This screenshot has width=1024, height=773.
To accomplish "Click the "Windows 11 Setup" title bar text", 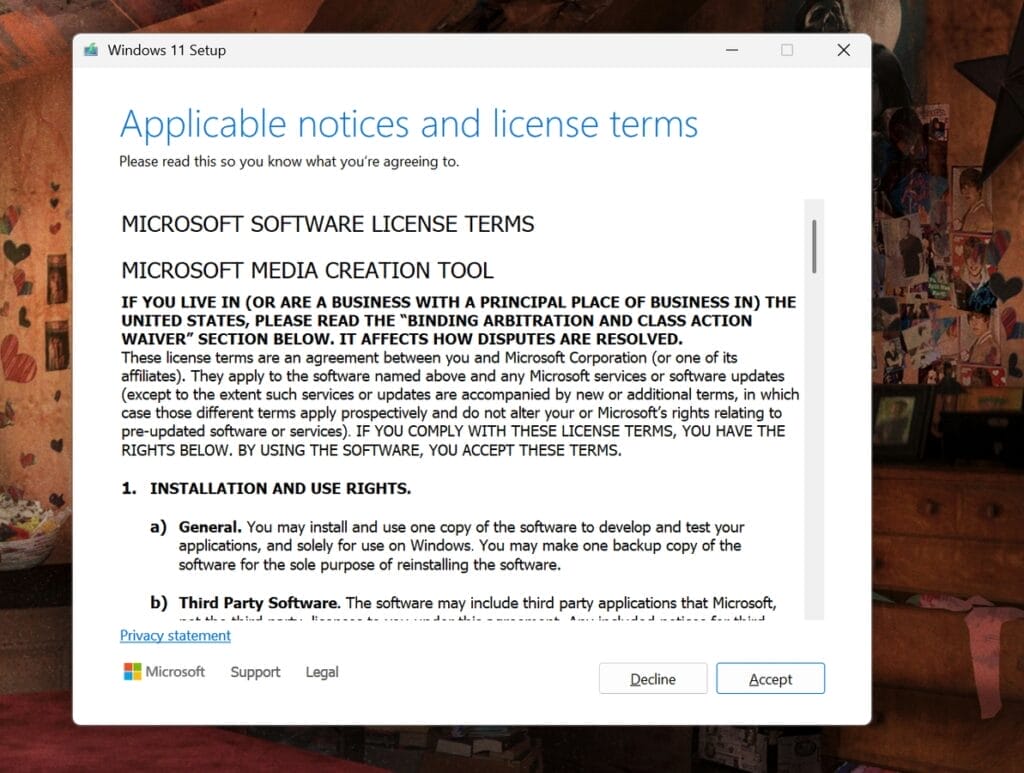I will click(166, 50).
